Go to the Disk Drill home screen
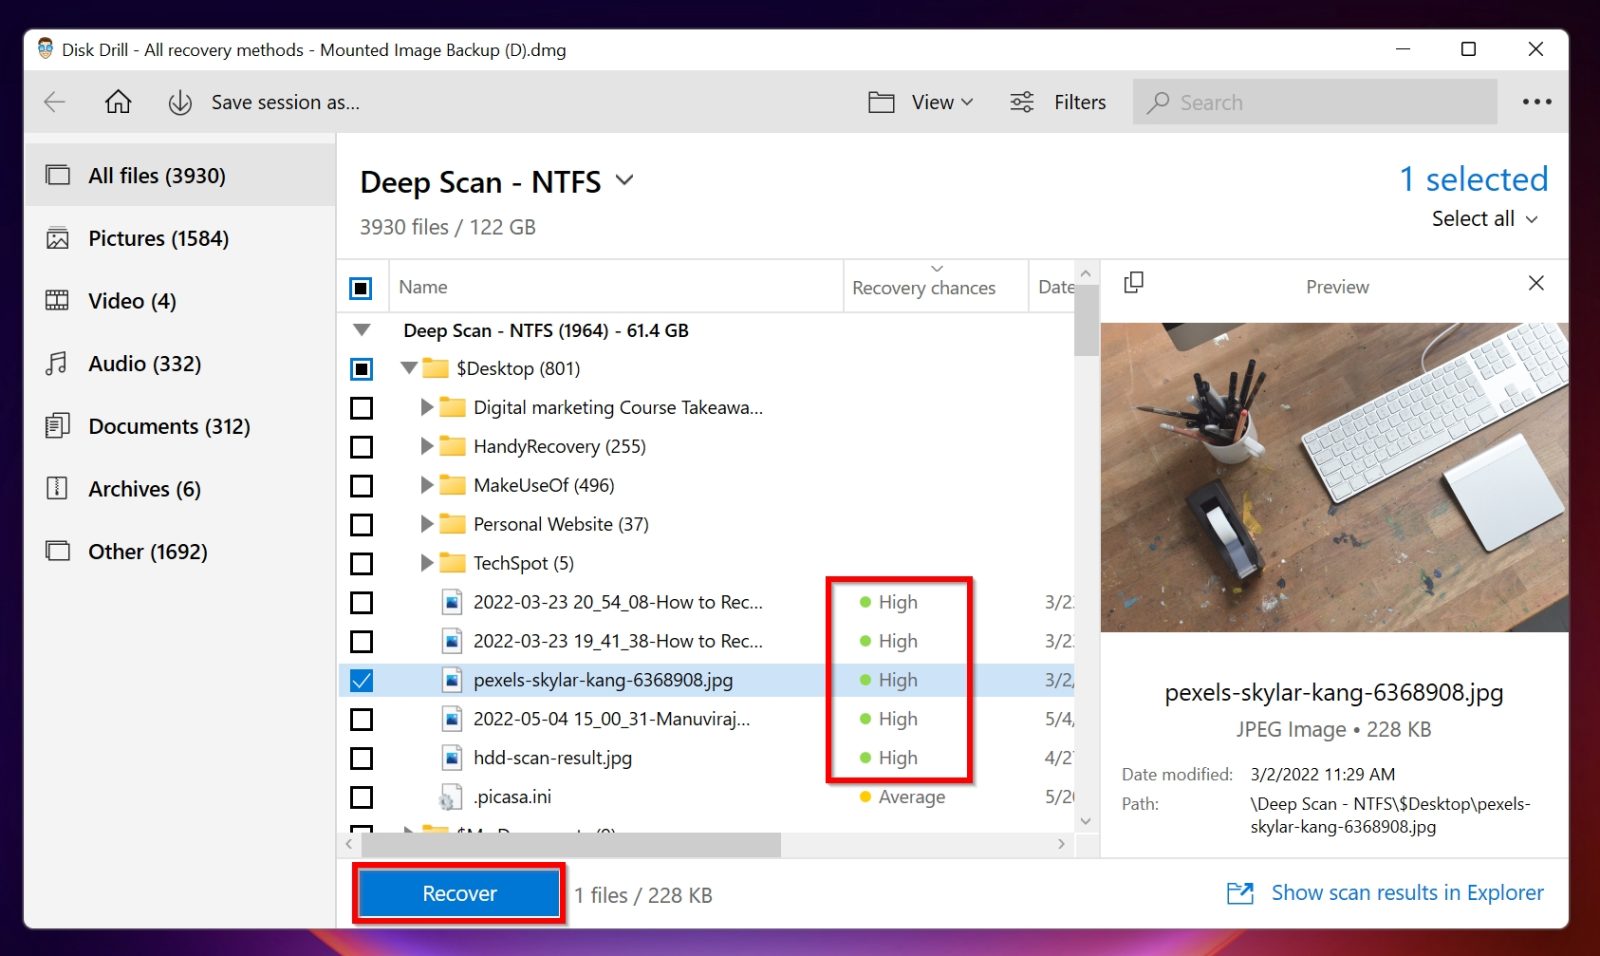1600x956 pixels. point(118,102)
